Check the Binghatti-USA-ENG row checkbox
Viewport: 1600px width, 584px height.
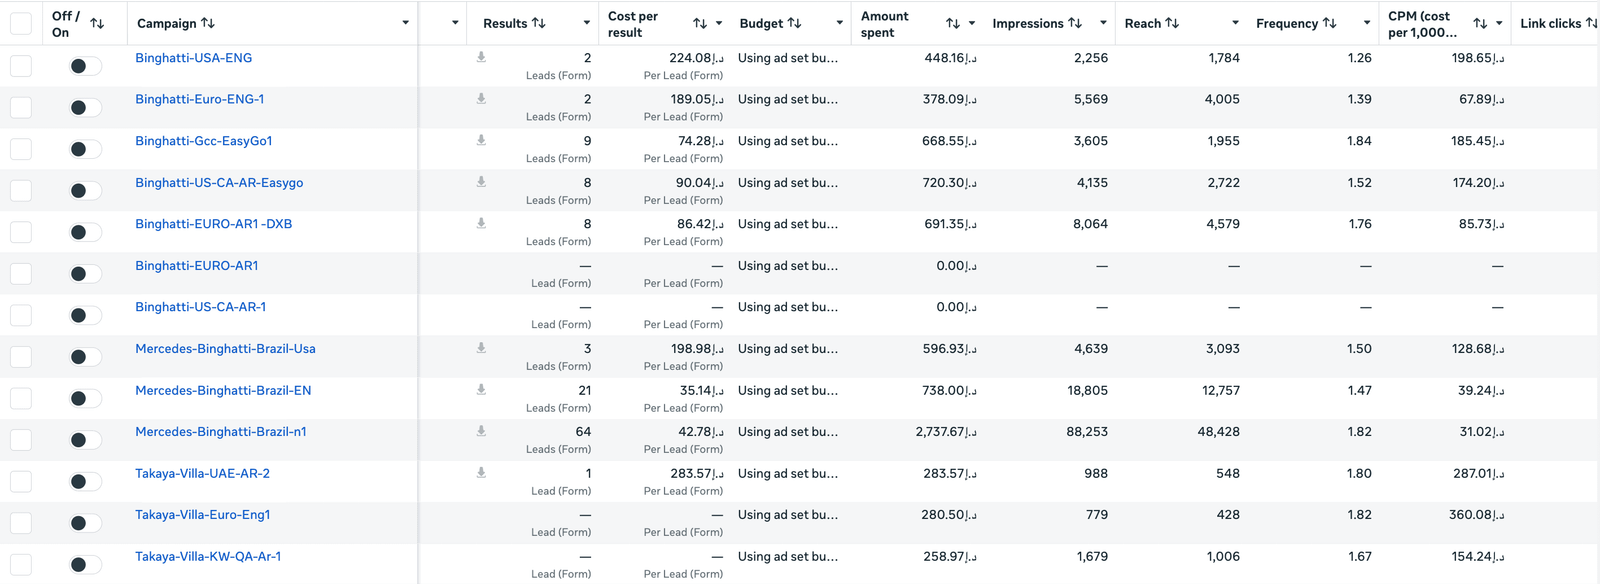(x=21, y=66)
